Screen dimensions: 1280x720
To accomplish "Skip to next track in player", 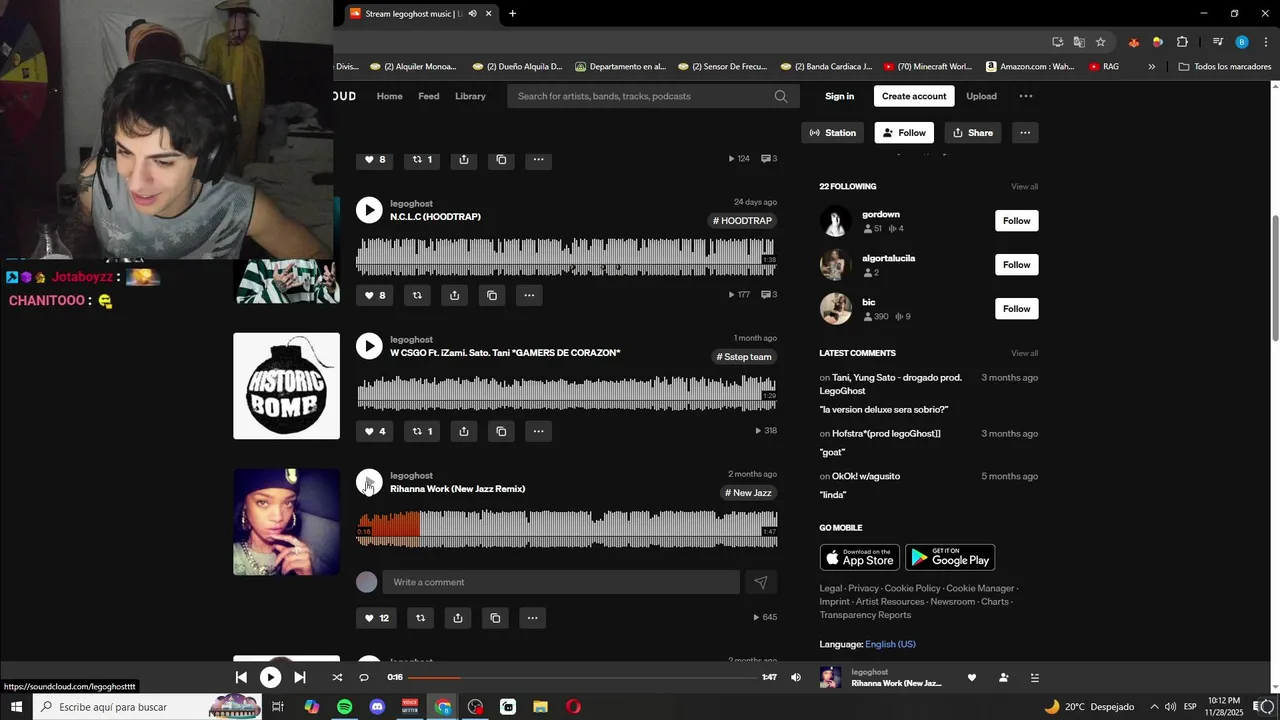I will 300,677.
